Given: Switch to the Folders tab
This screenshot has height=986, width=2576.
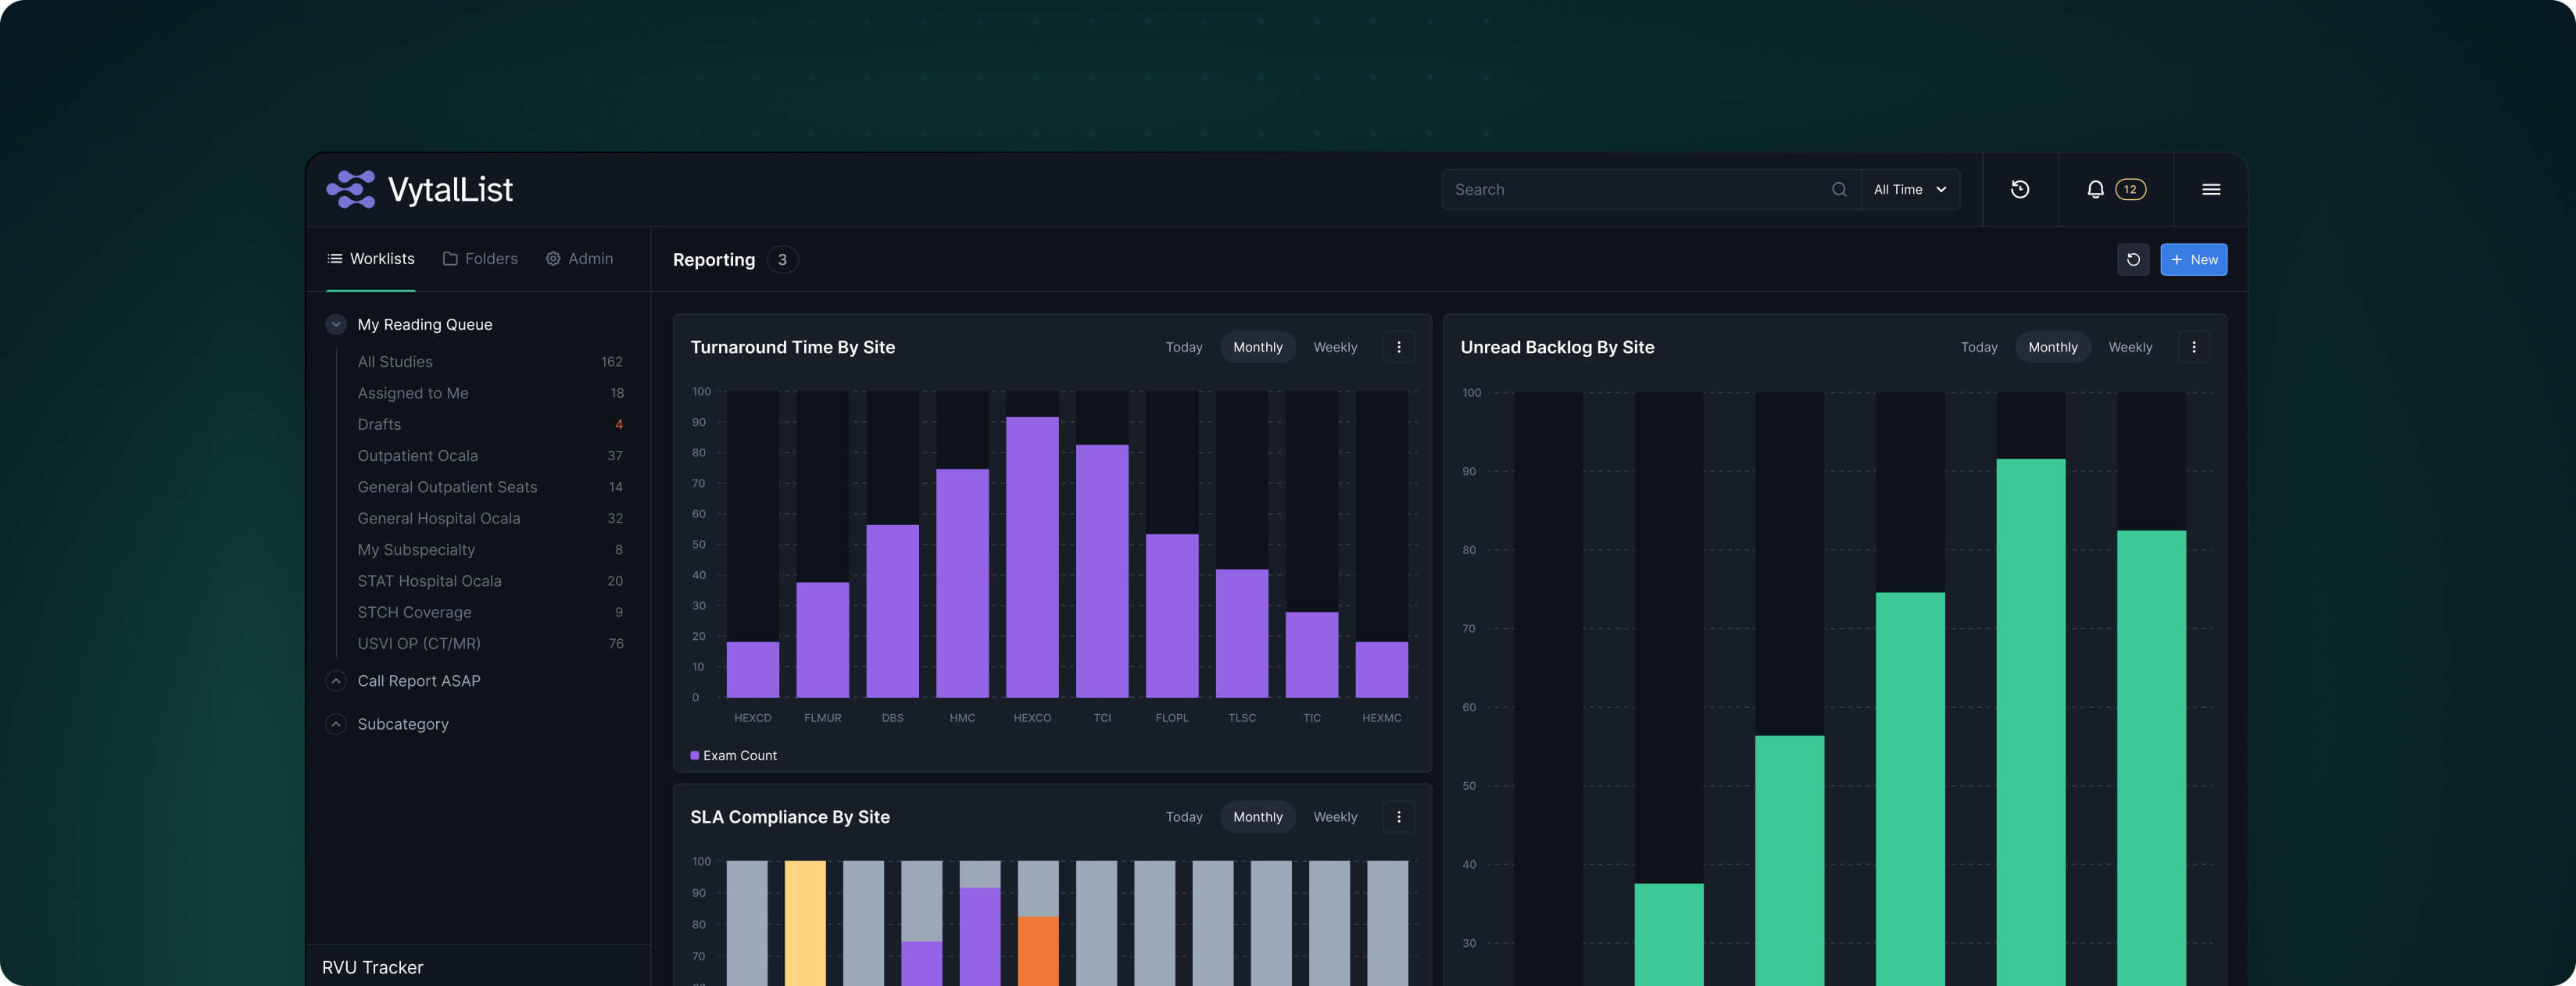Looking at the screenshot, I should tap(480, 259).
